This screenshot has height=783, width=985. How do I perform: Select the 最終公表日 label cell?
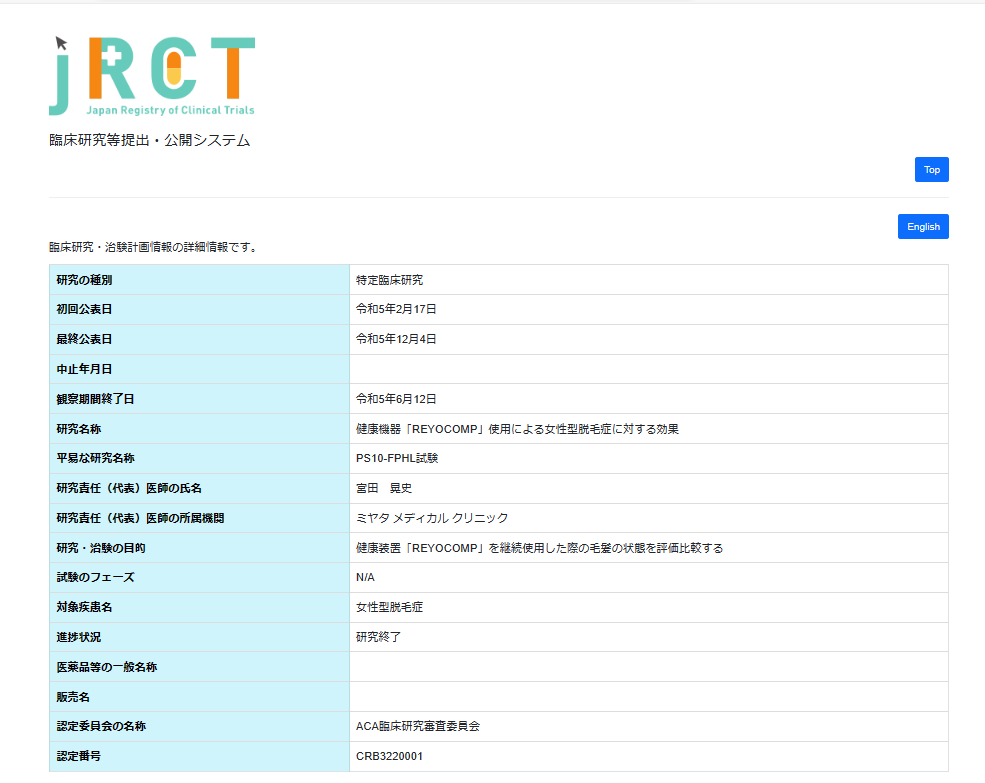coord(199,339)
